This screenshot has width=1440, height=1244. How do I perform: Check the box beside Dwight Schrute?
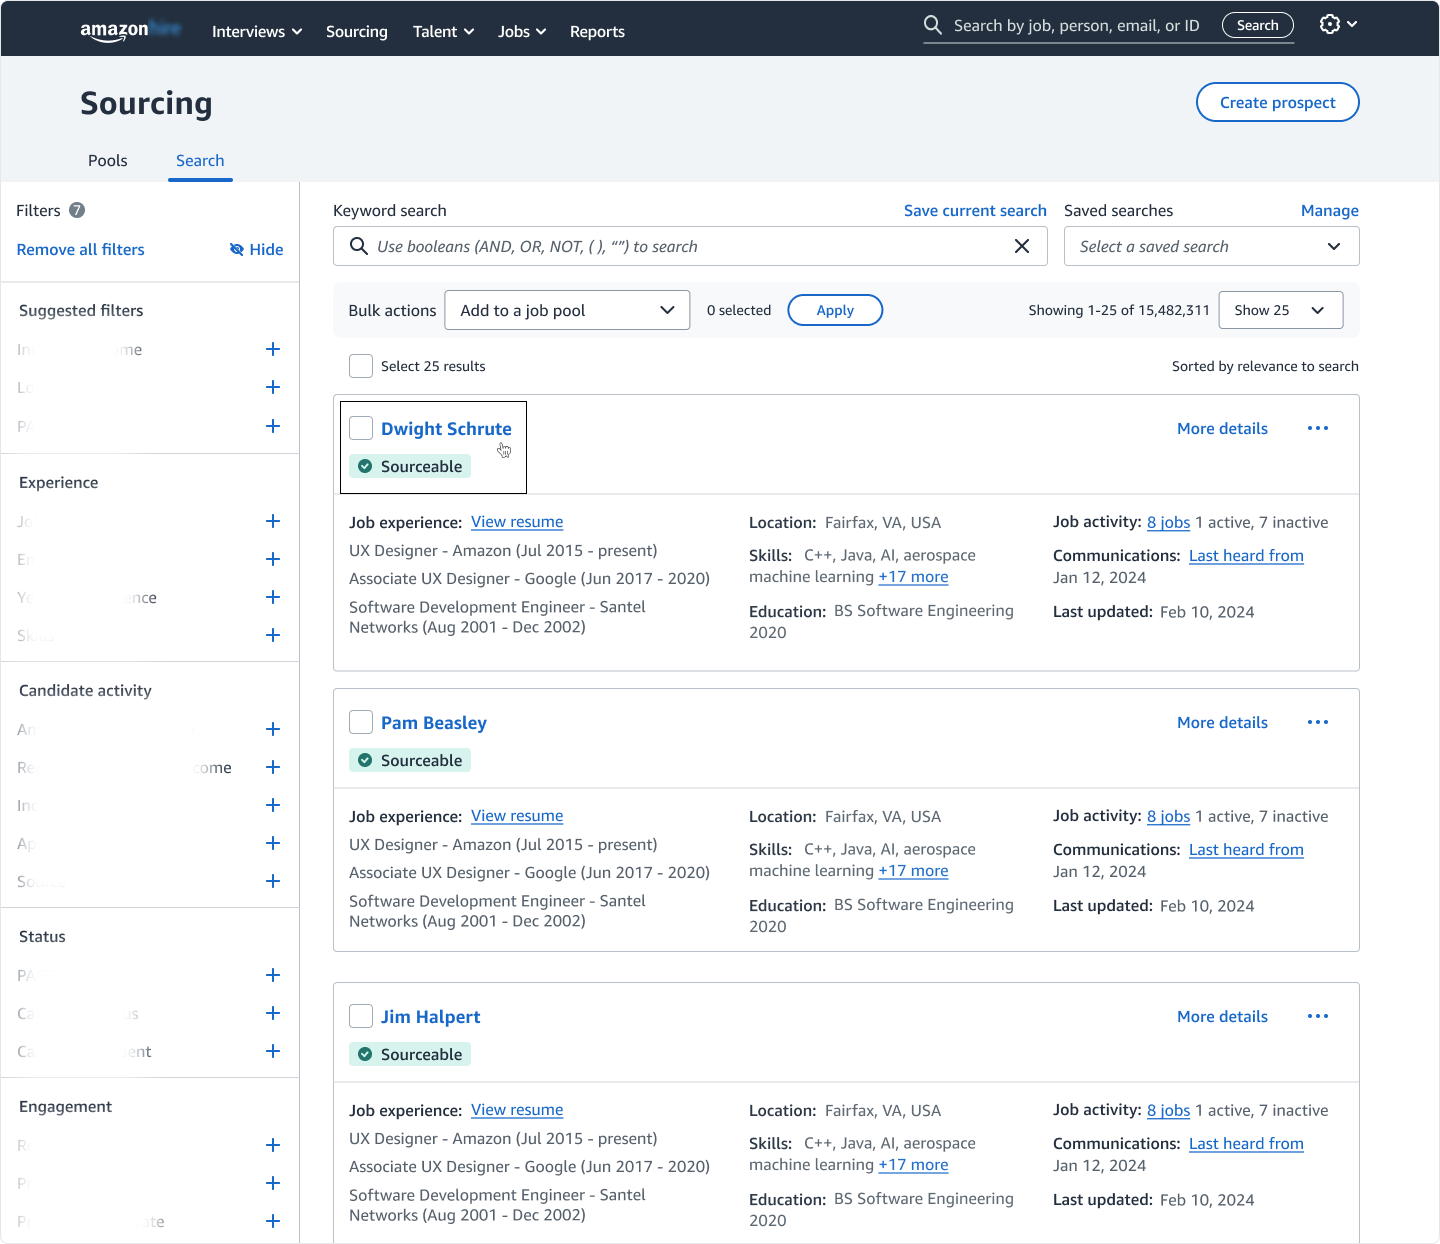click(x=361, y=428)
